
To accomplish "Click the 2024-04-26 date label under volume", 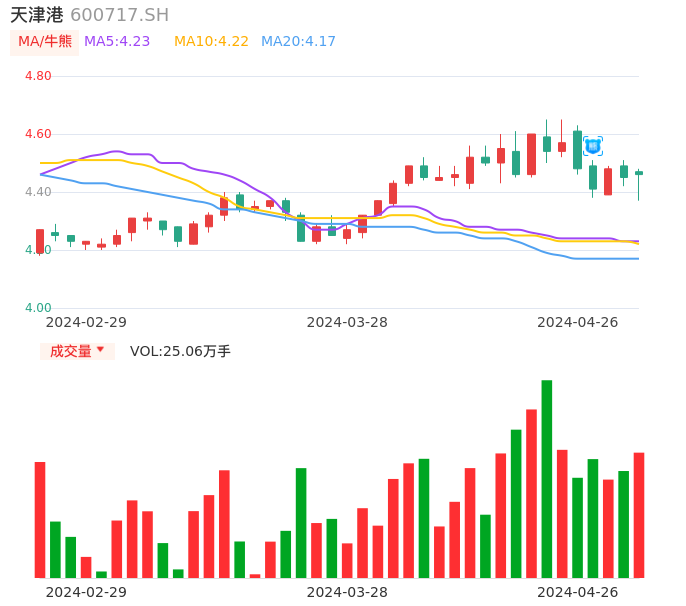I will (577, 592).
